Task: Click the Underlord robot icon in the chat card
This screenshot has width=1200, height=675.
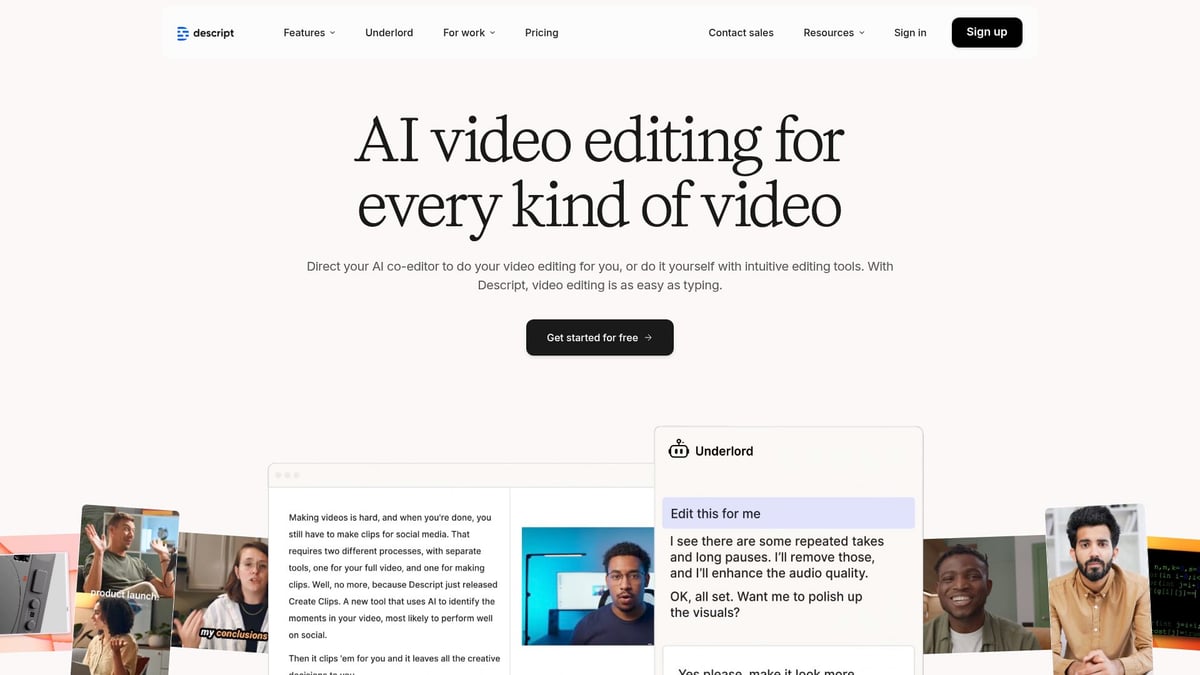Action: click(x=679, y=450)
